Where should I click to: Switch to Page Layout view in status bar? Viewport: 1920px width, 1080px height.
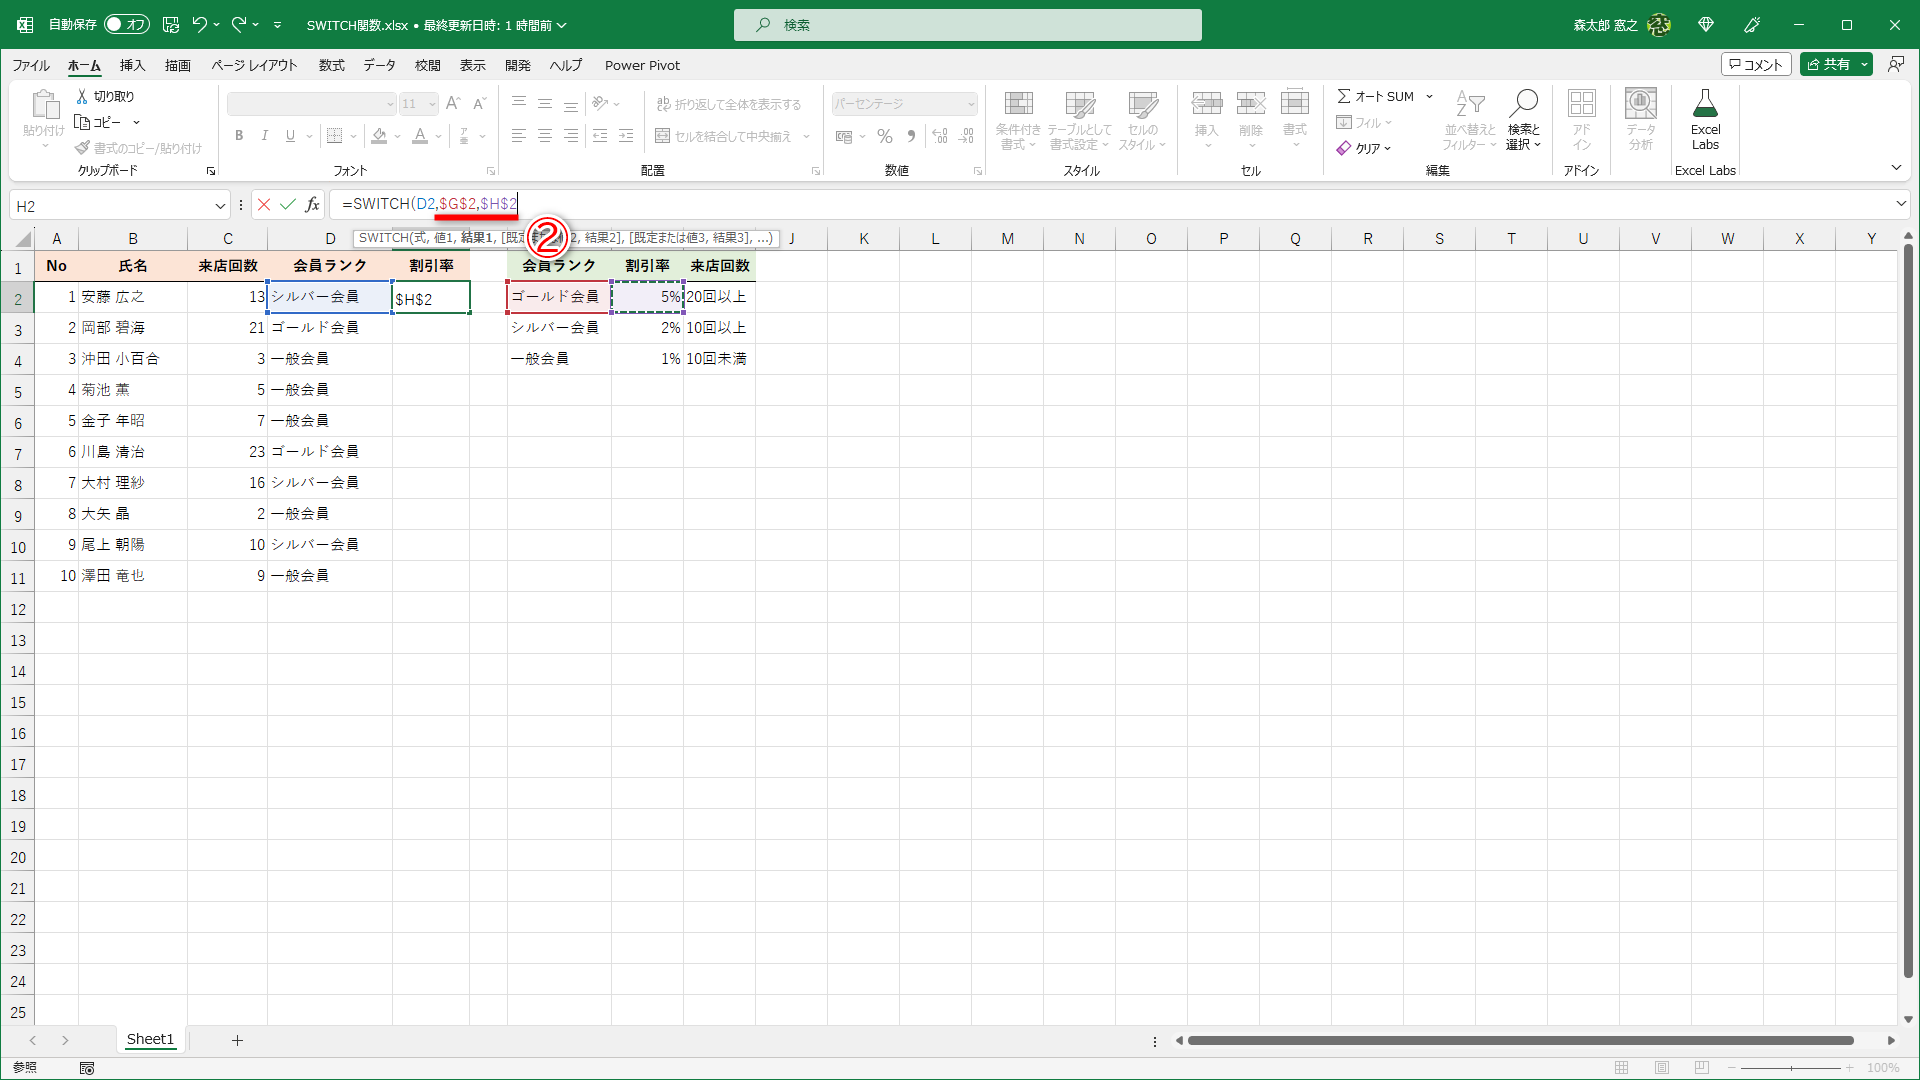click(1662, 1068)
